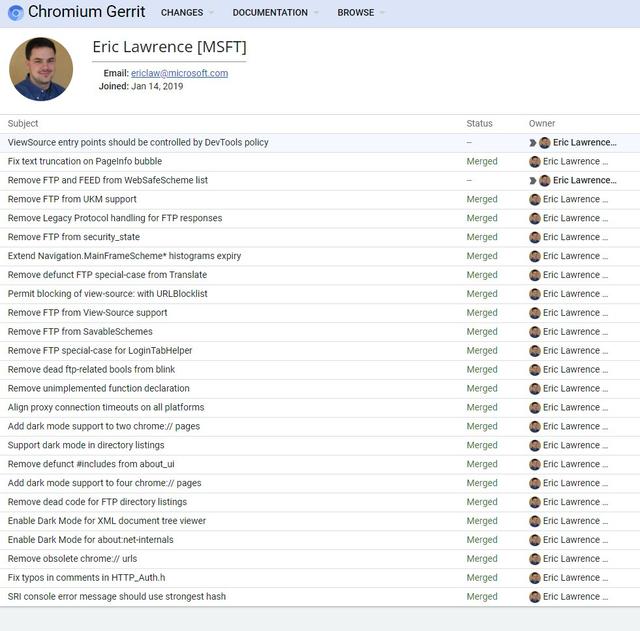Click owner avatar on Align proxy connection timeouts row
The width and height of the screenshot is (640, 631).
[x=535, y=408]
